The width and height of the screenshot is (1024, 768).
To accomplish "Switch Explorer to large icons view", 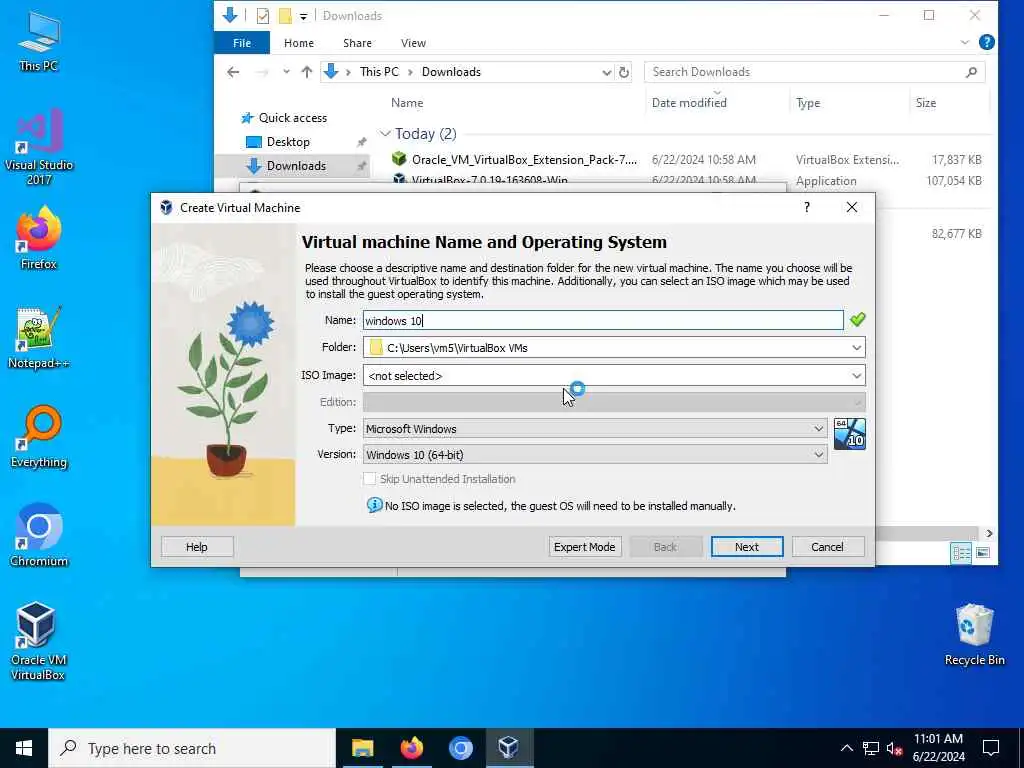I will (x=982, y=553).
